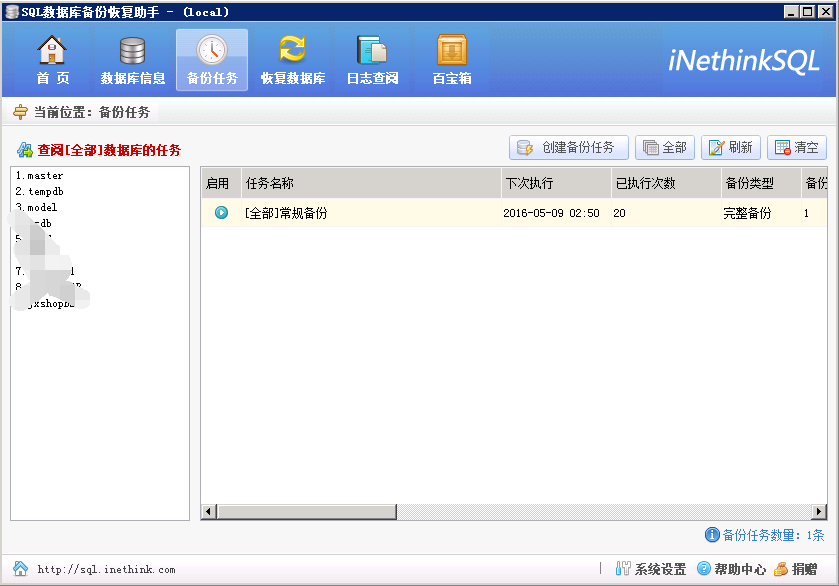Click the info icon by 备份任务数量
Image resolution: width=839 pixels, height=586 pixels.
712,535
